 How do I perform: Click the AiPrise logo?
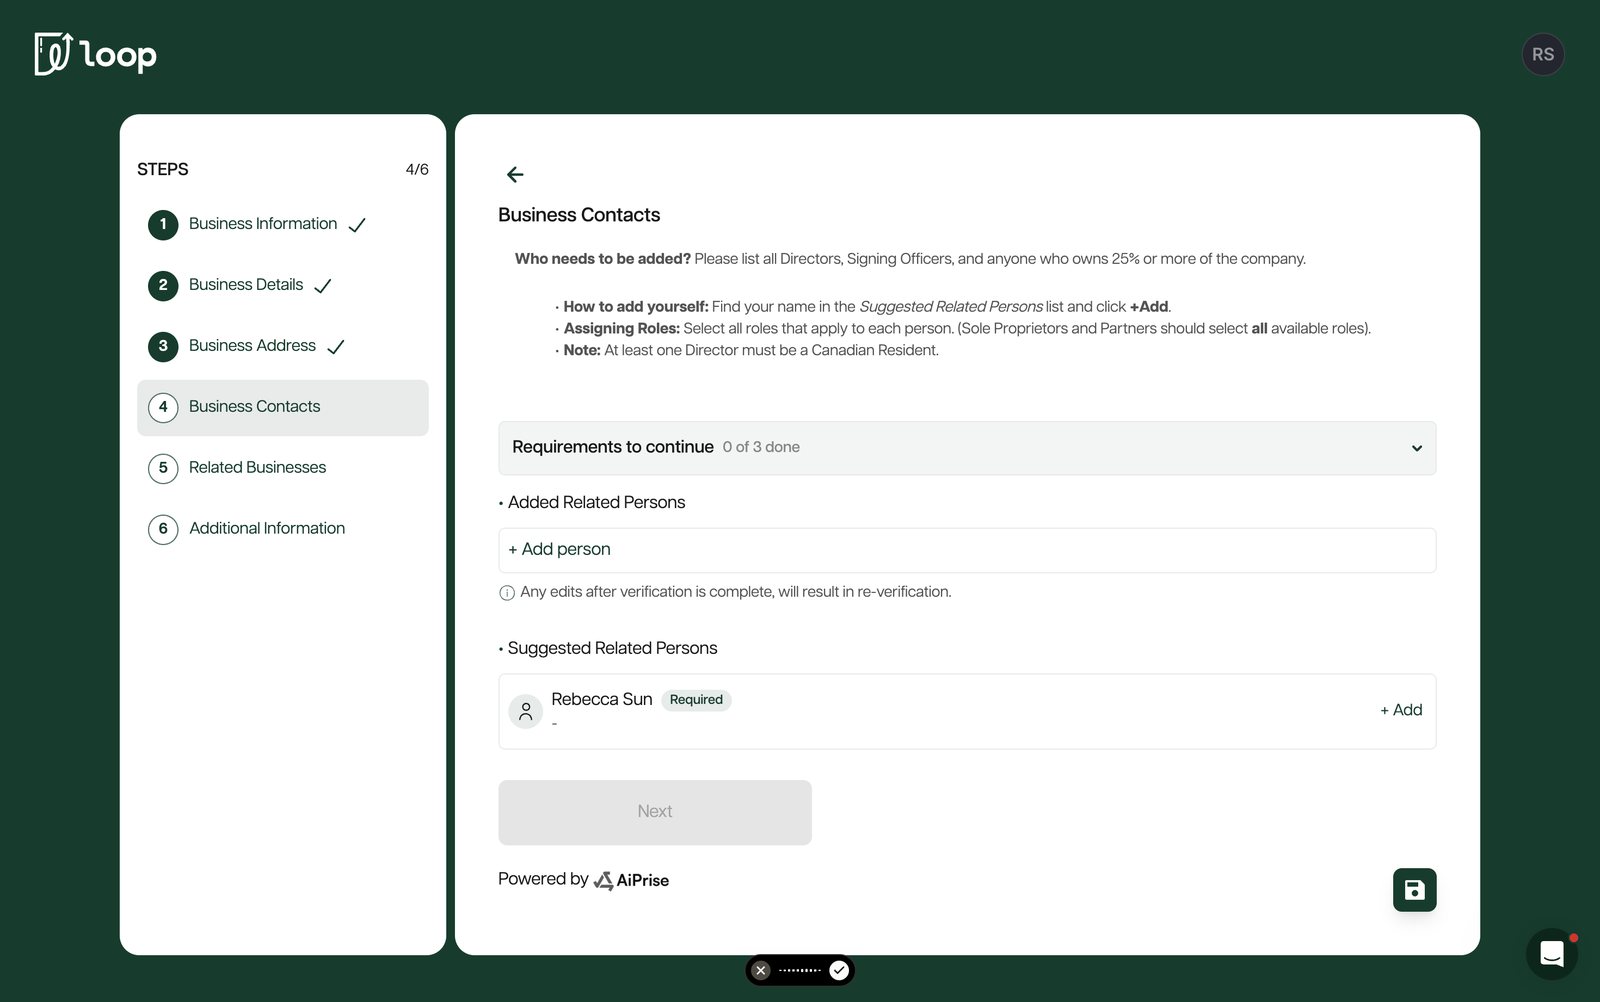(631, 880)
